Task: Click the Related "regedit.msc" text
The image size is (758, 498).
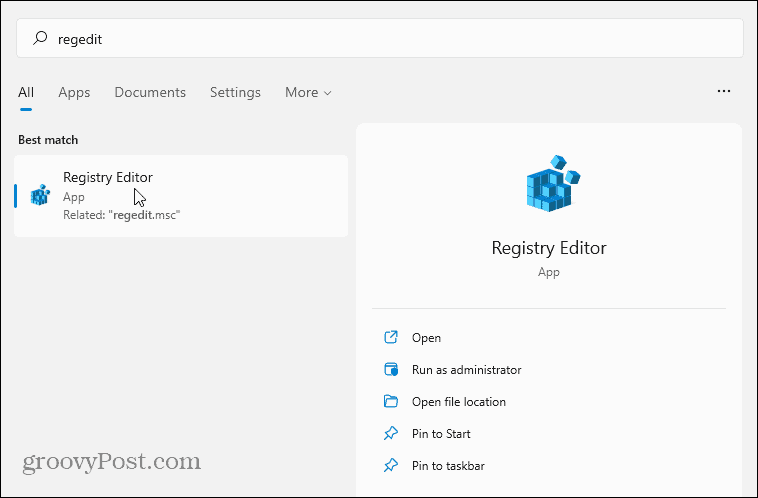Action: 121,215
